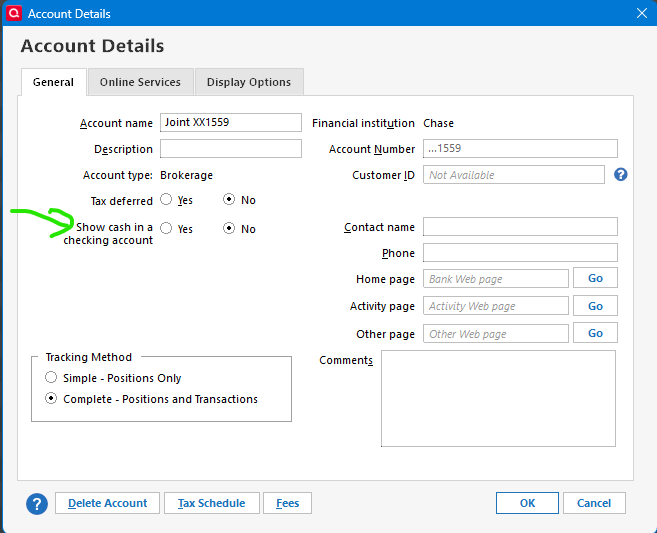657x533 pixels.
Task: Confirm changes with the OK button
Action: [x=527, y=503]
